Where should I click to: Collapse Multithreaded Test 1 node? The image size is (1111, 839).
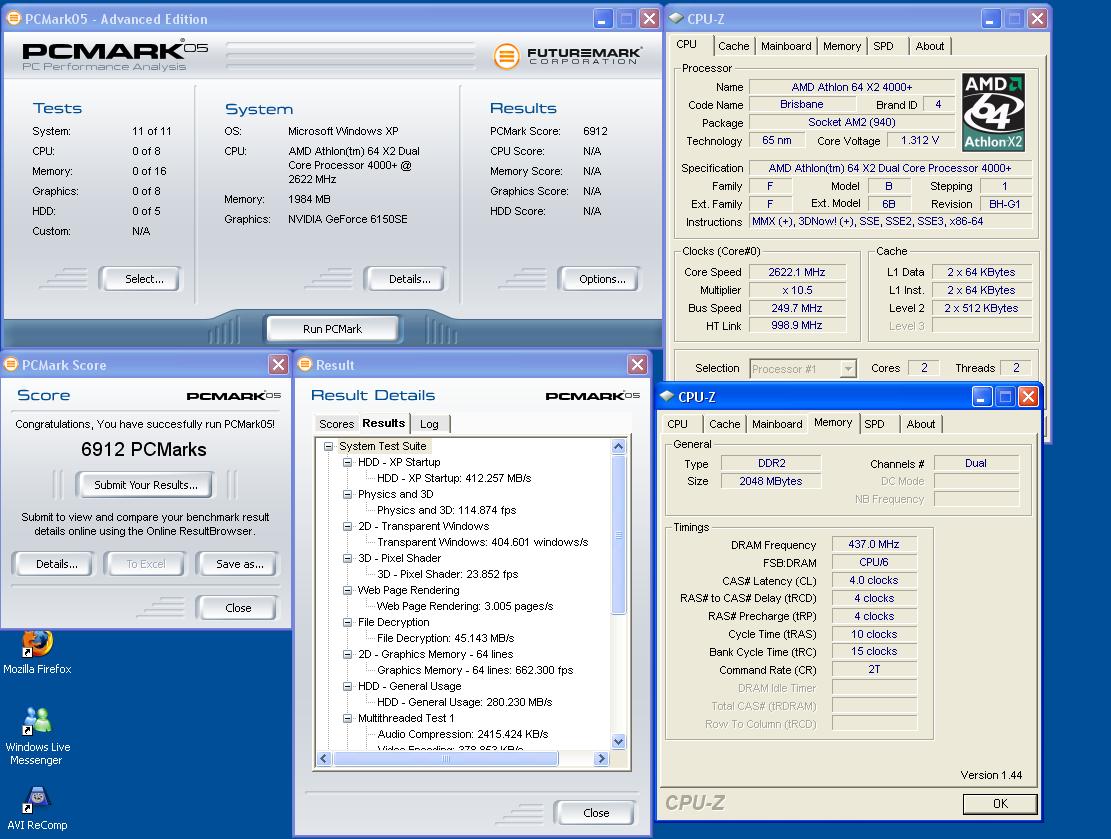347,718
